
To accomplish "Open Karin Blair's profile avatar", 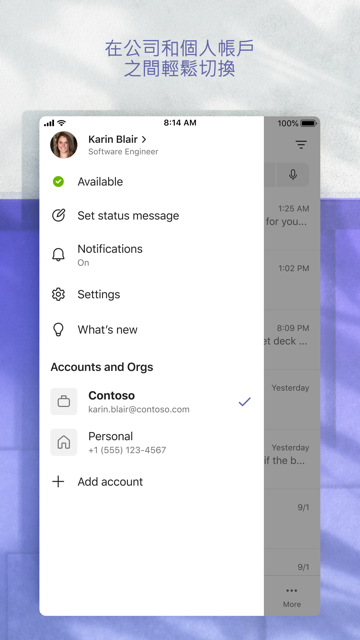I will (x=64, y=145).
